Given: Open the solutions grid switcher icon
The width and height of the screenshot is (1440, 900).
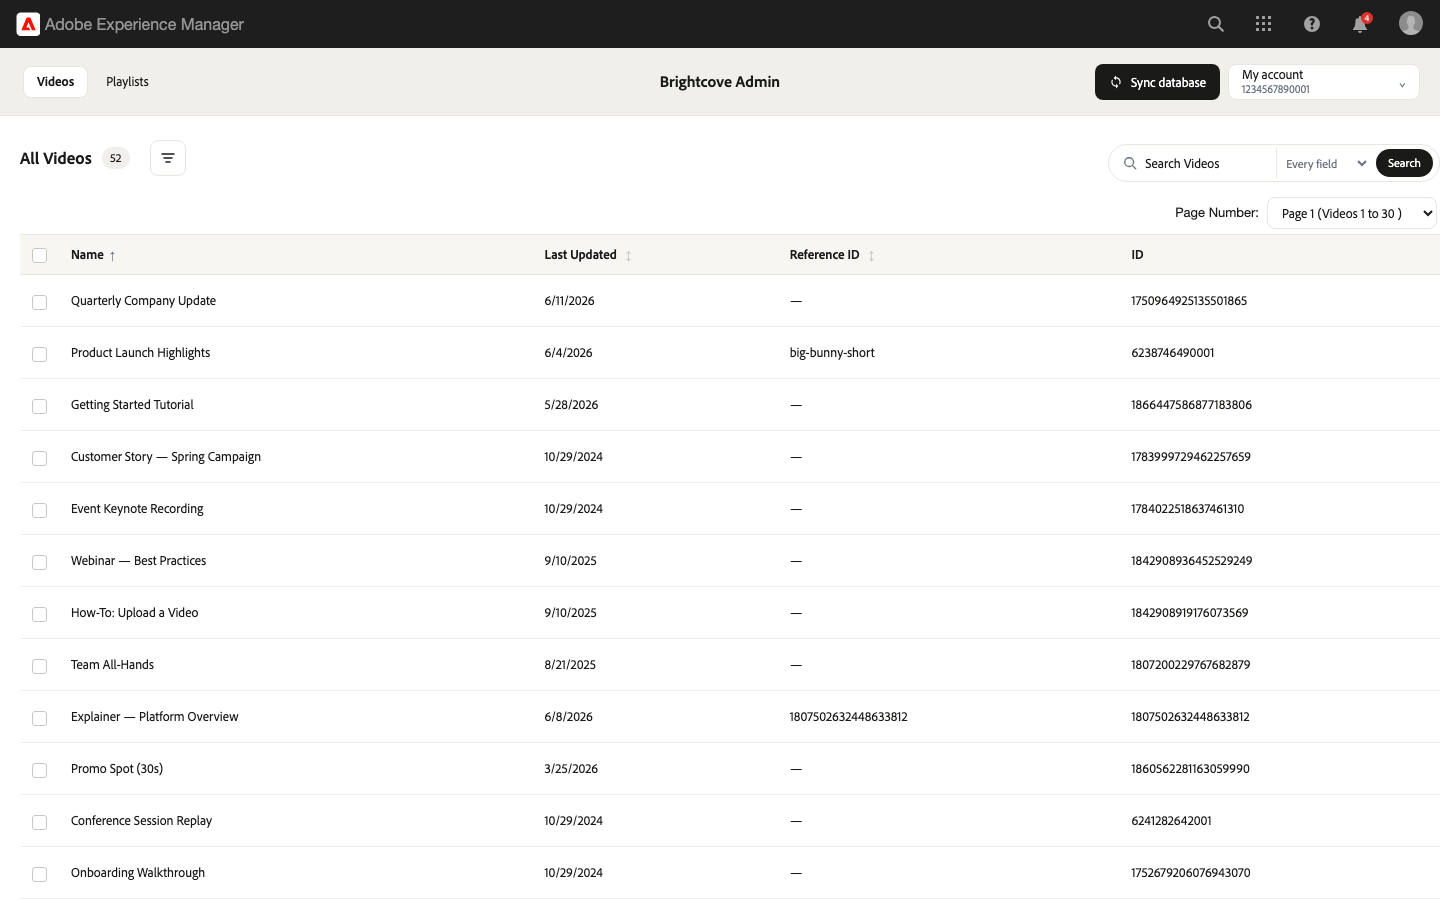Looking at the screenshot, I should pyautogui.click(x=1264, y=24).
